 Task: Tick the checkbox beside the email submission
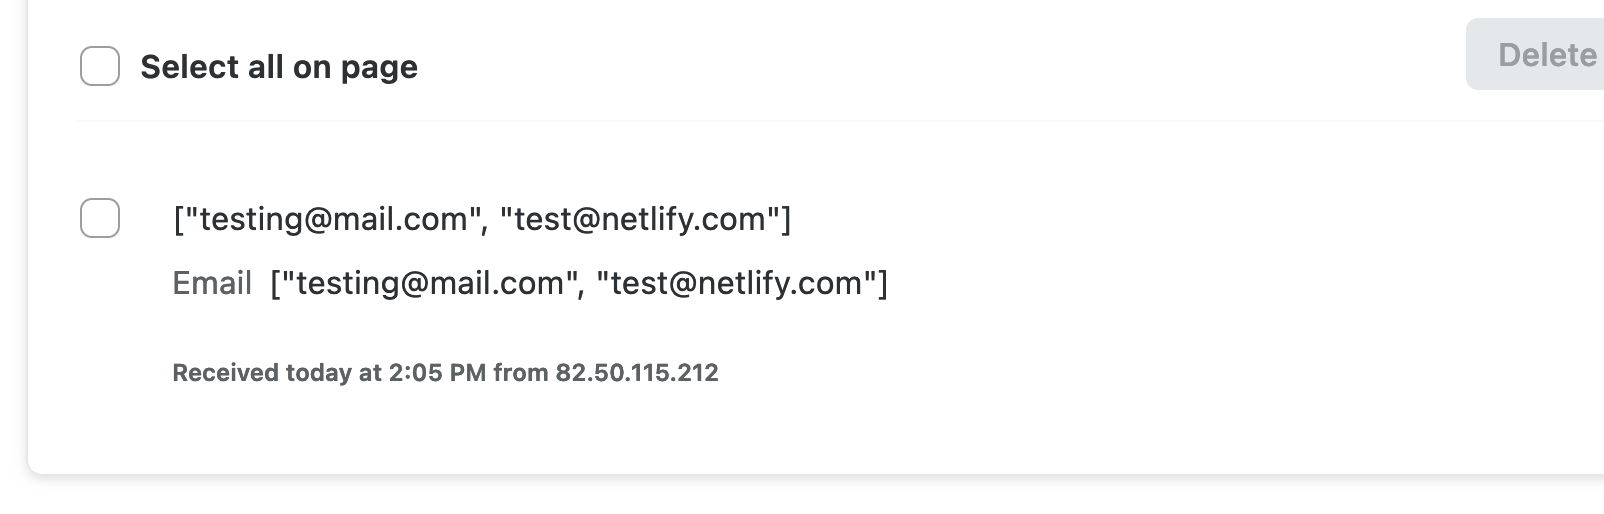click(x=100, y=218)
